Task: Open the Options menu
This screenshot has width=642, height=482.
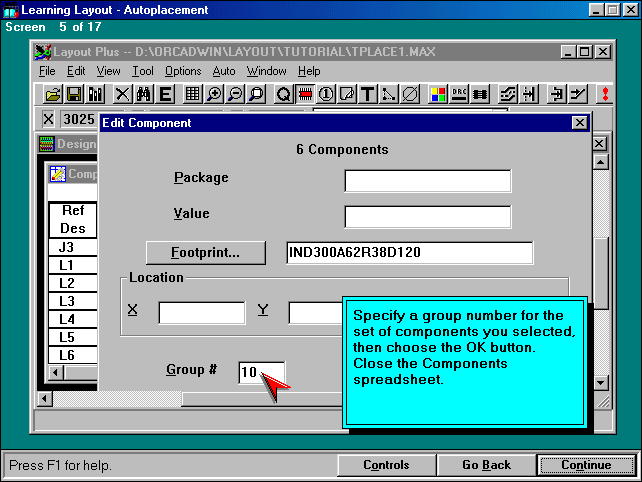Action: 183,71
